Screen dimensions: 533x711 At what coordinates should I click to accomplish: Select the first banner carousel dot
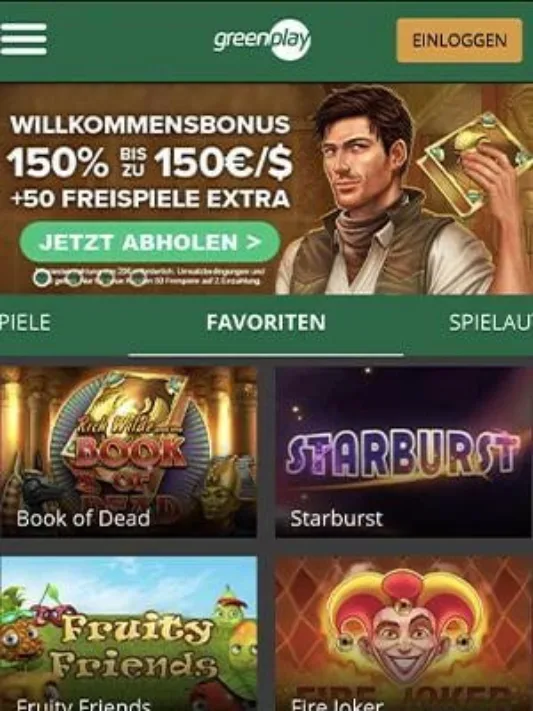[42, 277]
